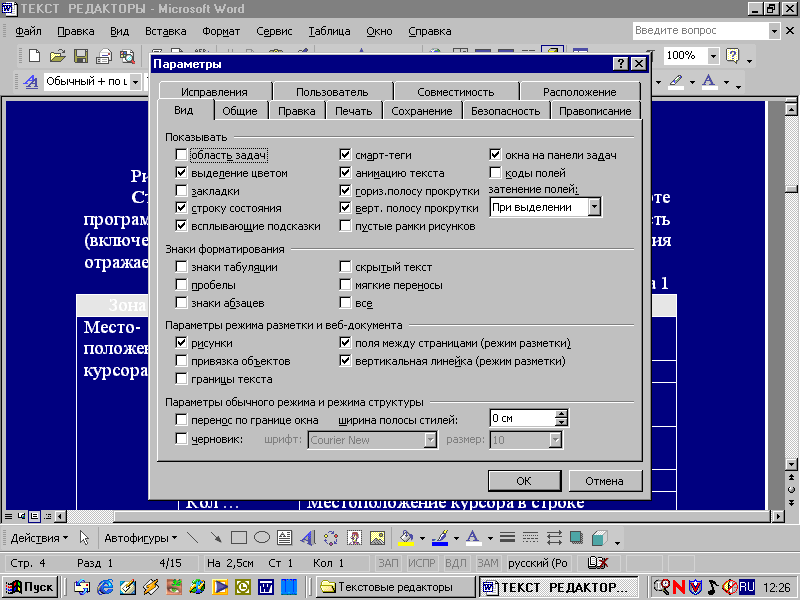This screenshot has width=800, height=600.
Task: Toggle the 'коды полей' checkbox
Action: [x=495, y=172]
